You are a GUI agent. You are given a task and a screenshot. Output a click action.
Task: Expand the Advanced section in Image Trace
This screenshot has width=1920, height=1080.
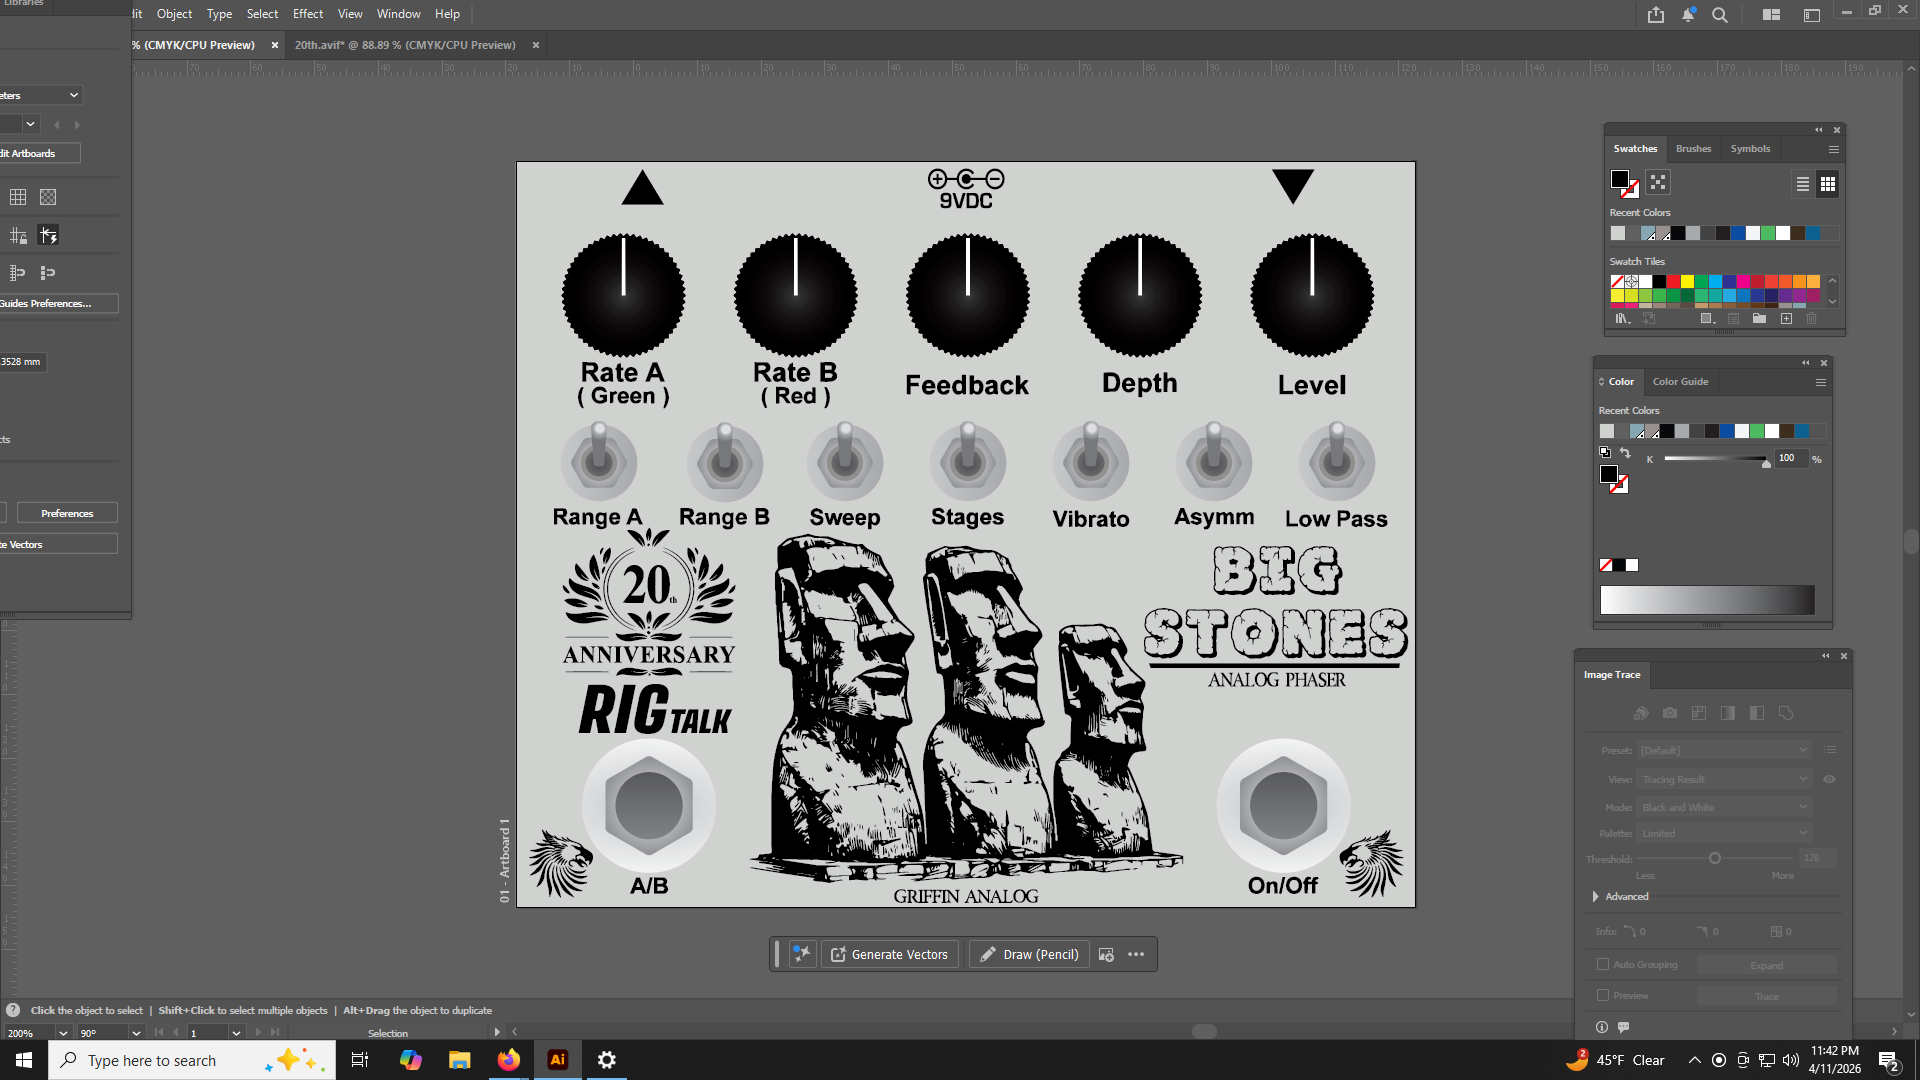(1596, 896)
